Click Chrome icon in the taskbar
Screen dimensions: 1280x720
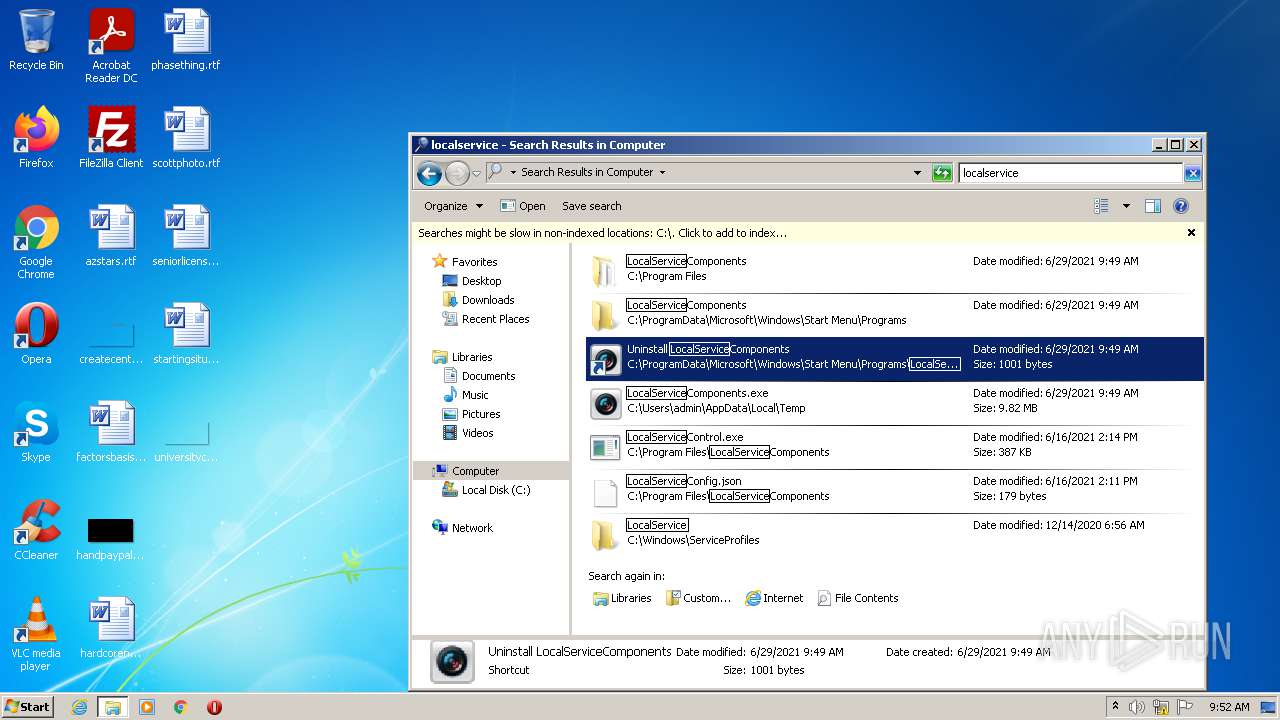181,707
